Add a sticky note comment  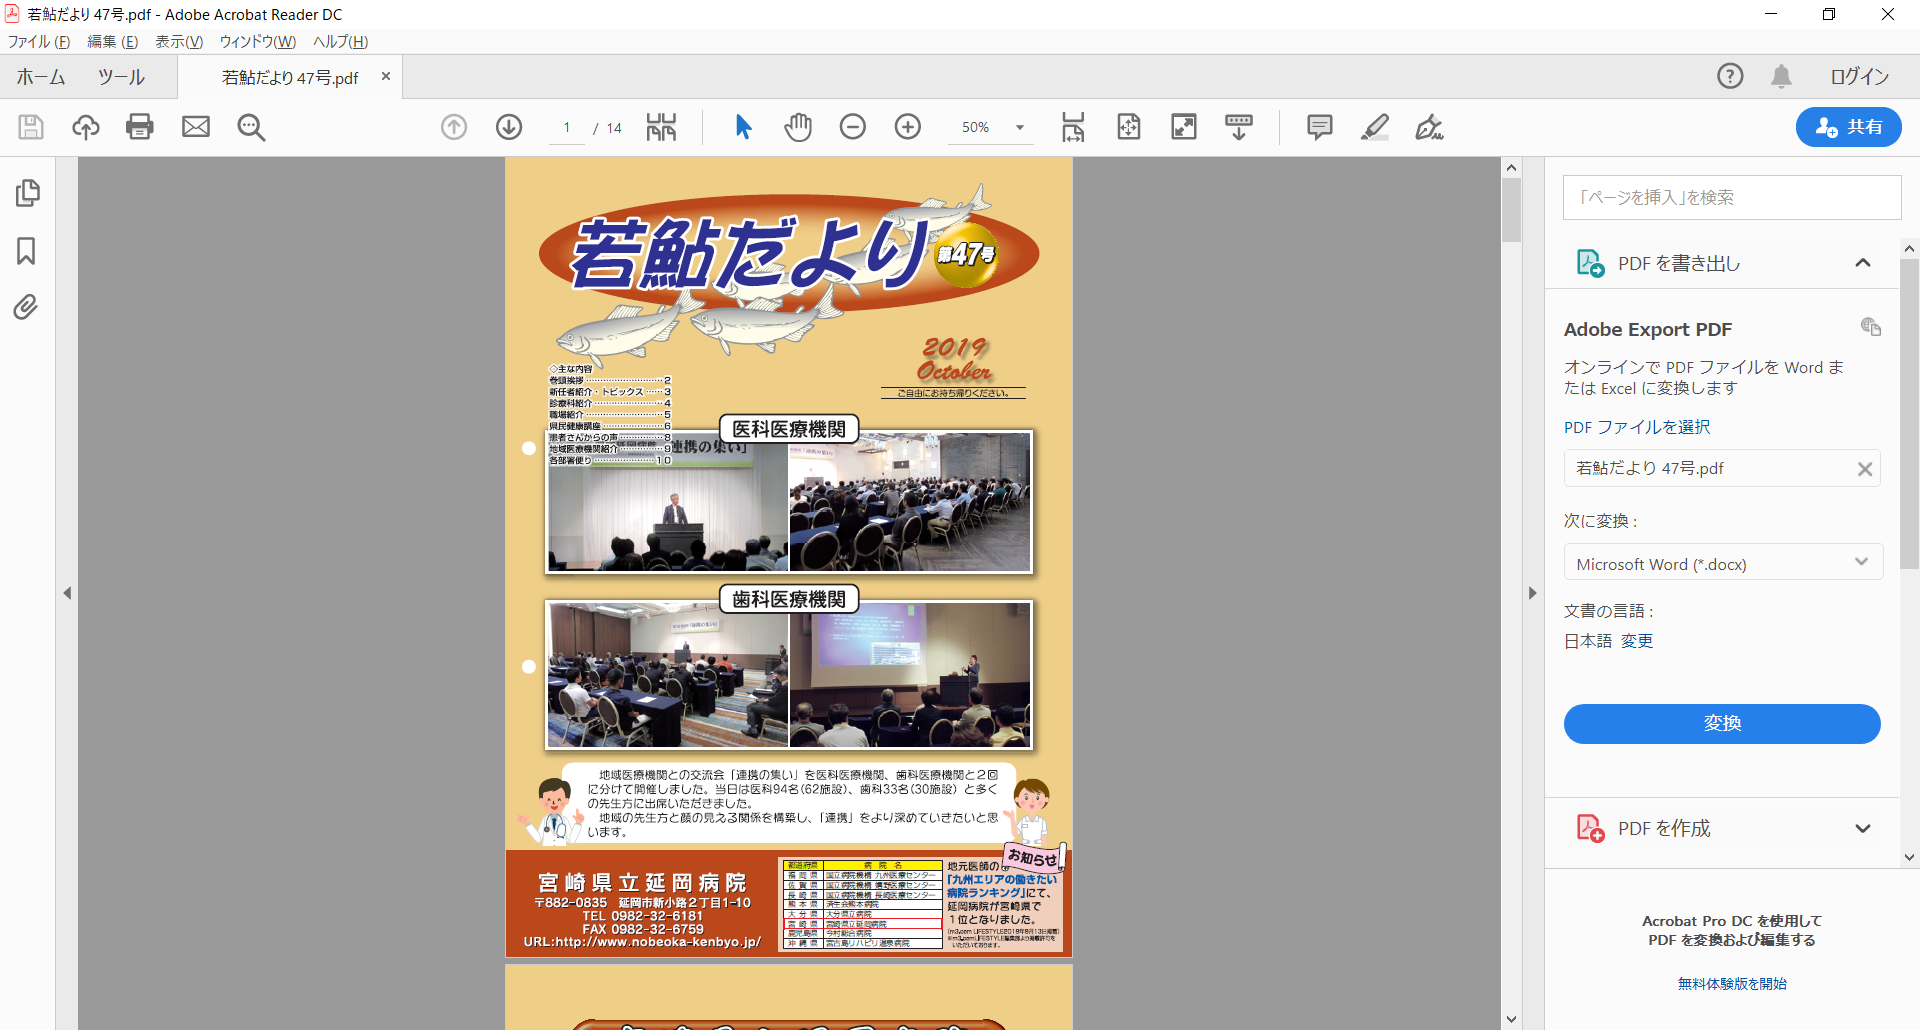tap(1320, 127)
